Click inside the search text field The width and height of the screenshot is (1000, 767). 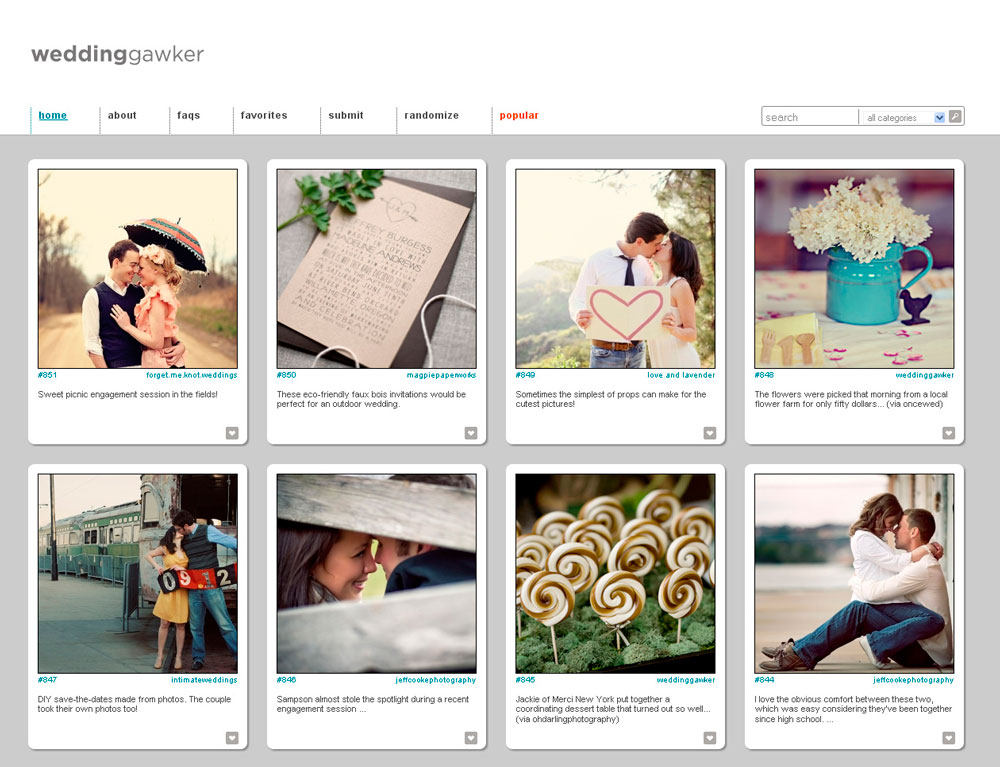click(x=809, y=117)
